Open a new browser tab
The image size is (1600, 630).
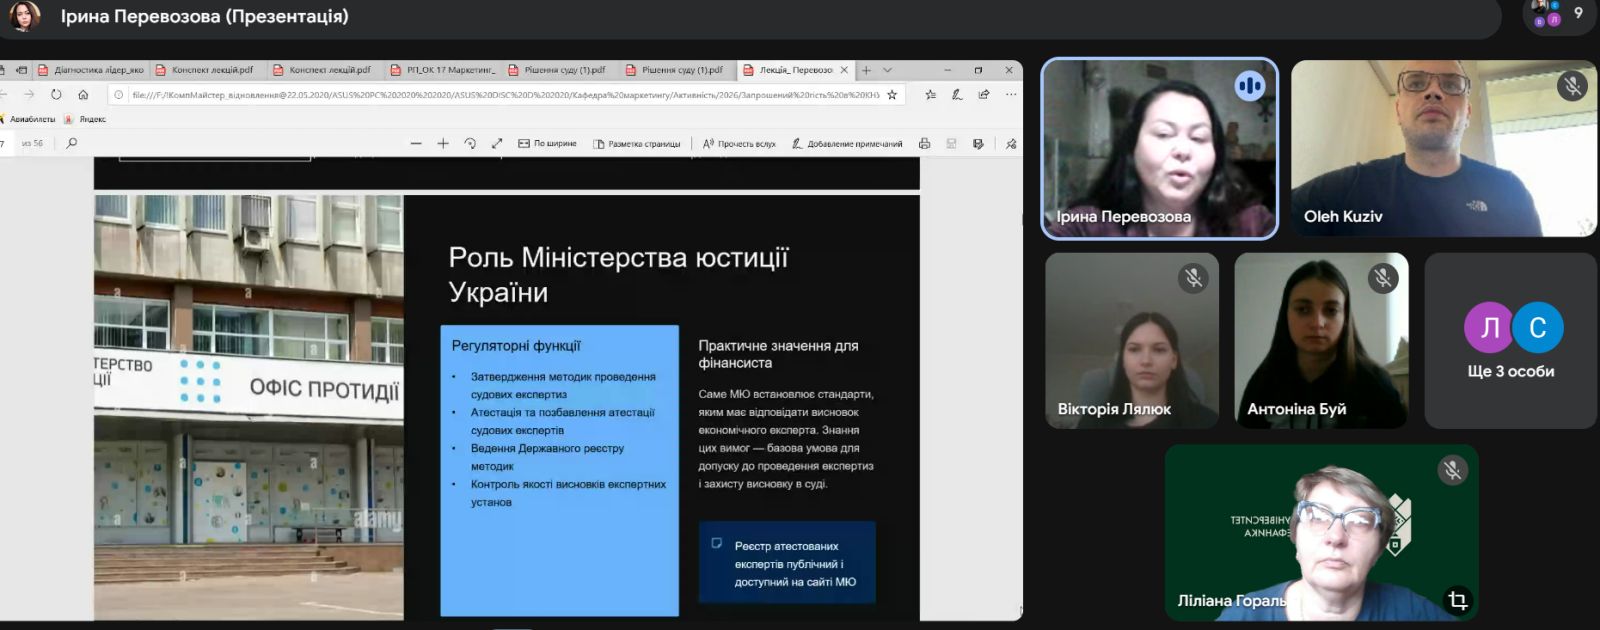pyautogui.click(x=866, y=70)
